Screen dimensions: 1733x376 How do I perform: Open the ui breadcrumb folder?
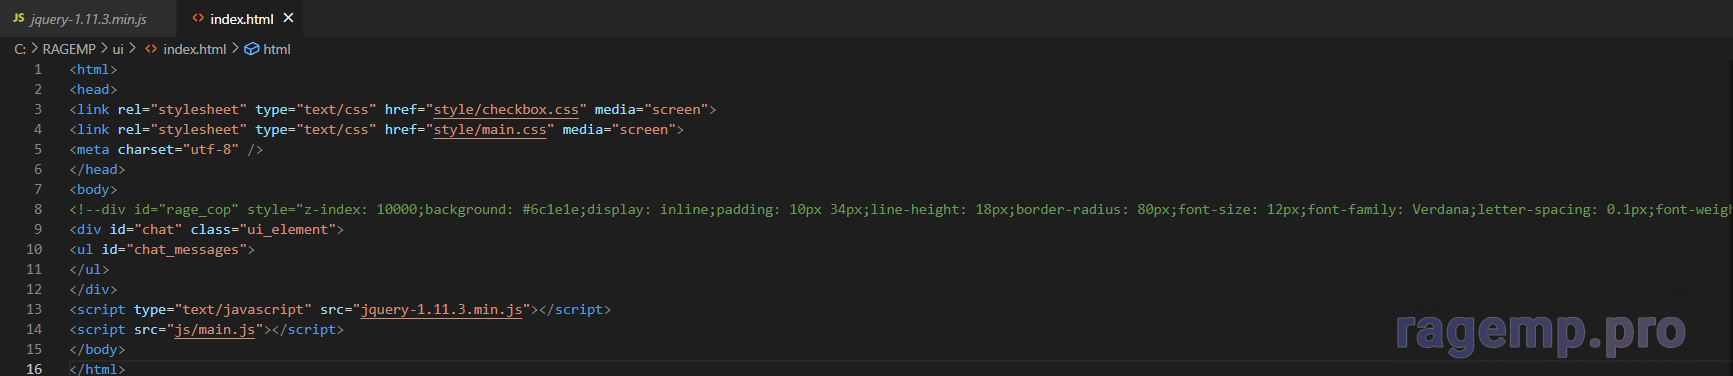(118, 49)
